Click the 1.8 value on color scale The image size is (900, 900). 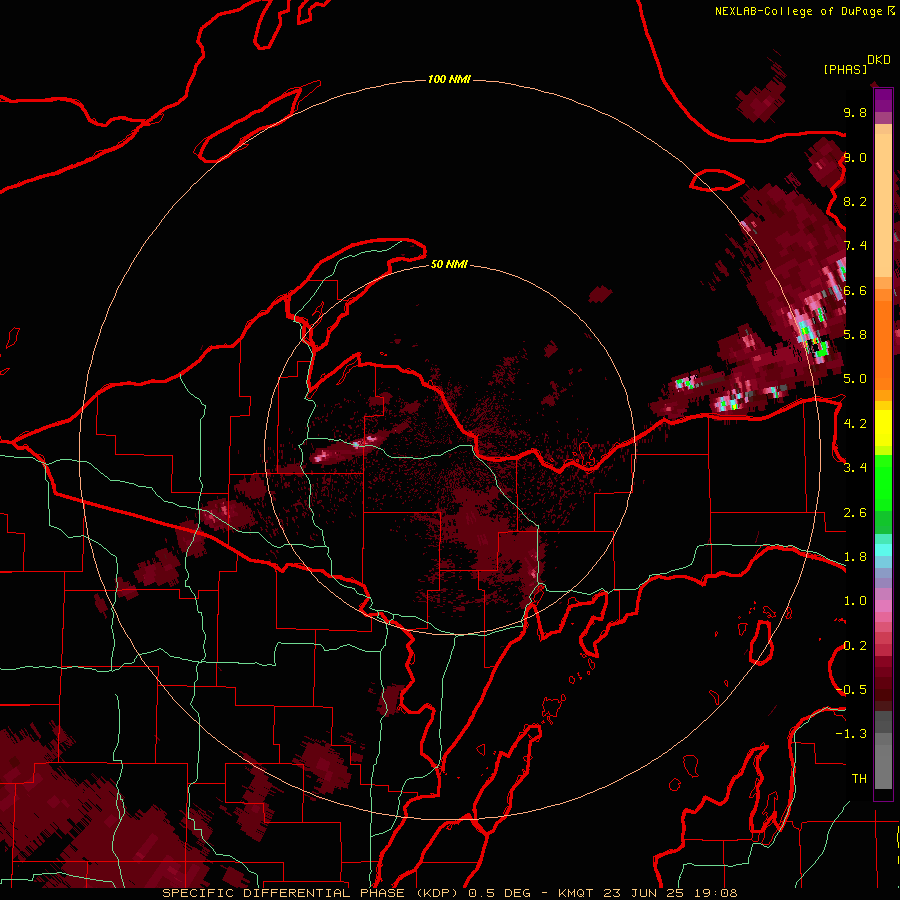click(855, 557)
